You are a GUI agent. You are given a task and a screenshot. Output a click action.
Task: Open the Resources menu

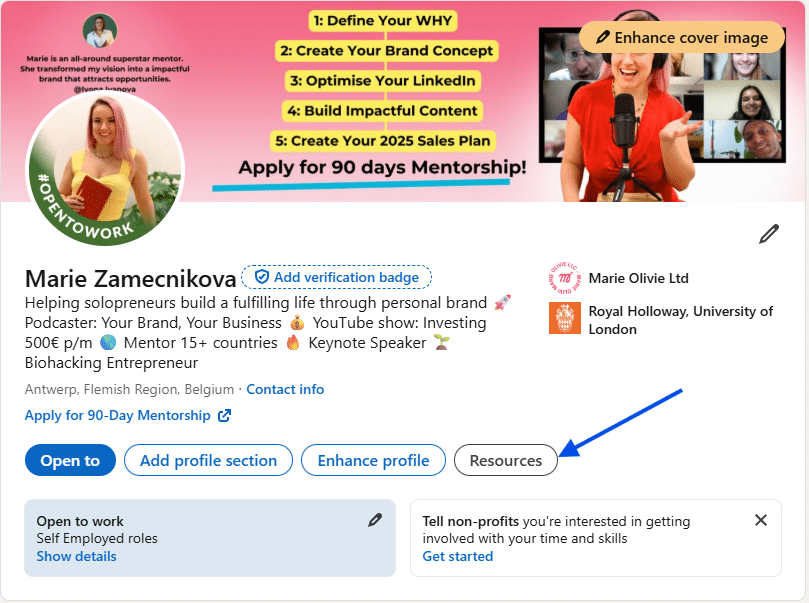[506, 460]
